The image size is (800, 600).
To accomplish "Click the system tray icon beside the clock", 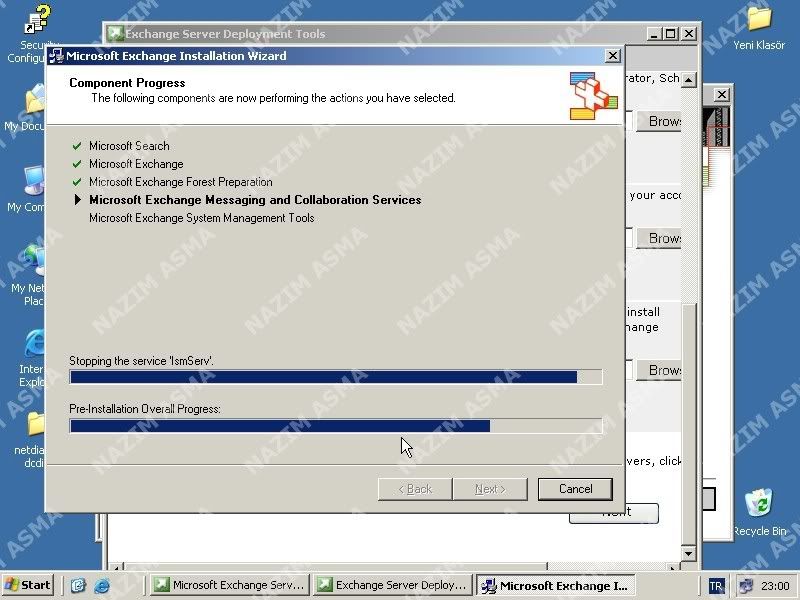I will pos(746,585).
